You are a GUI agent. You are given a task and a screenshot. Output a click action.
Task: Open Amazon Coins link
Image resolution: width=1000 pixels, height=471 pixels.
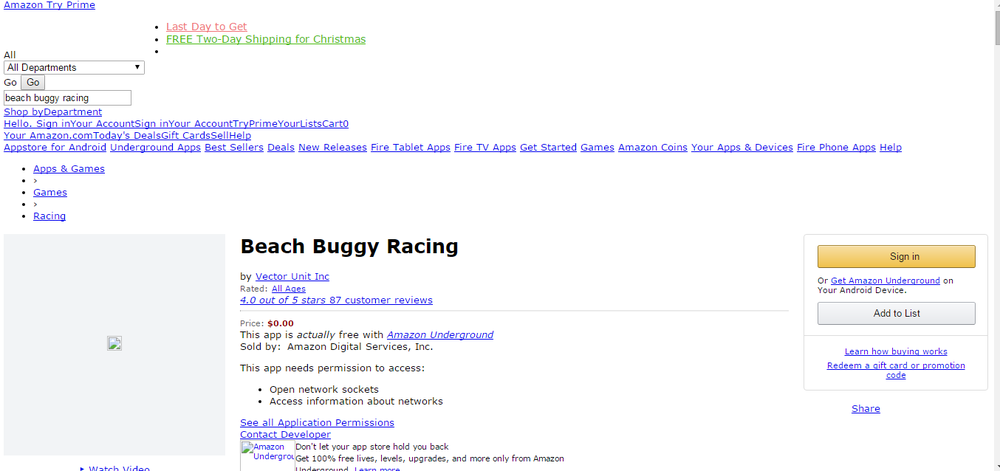click(653, 147)
